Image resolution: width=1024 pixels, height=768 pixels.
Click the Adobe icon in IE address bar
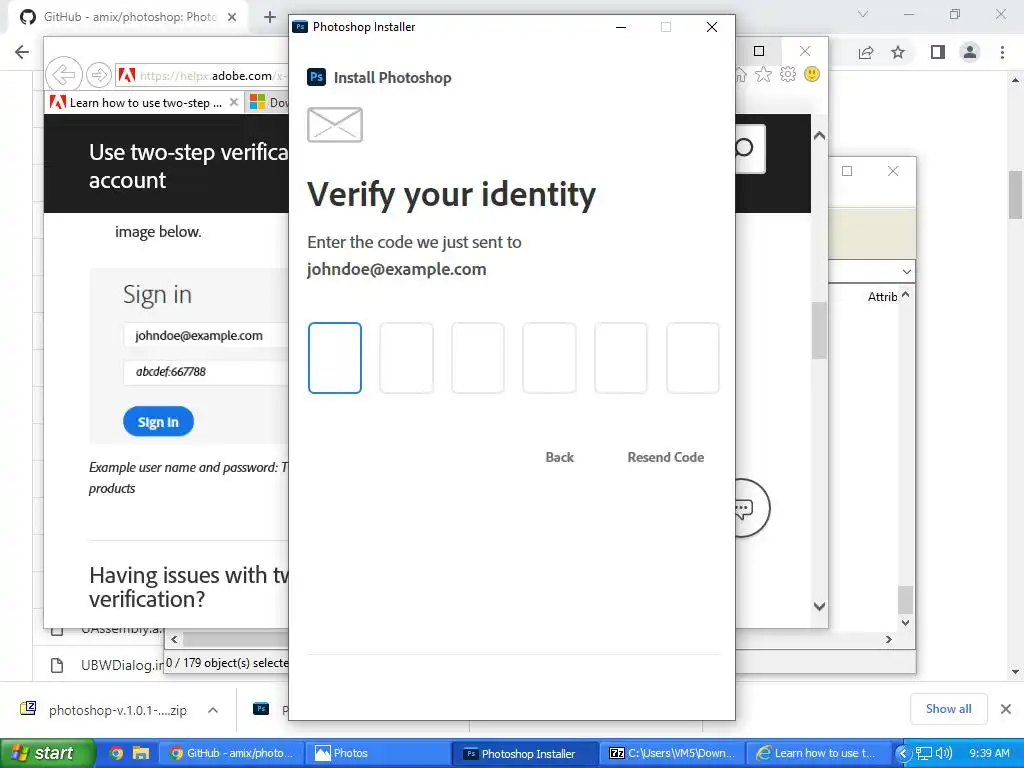pos(127,75)
